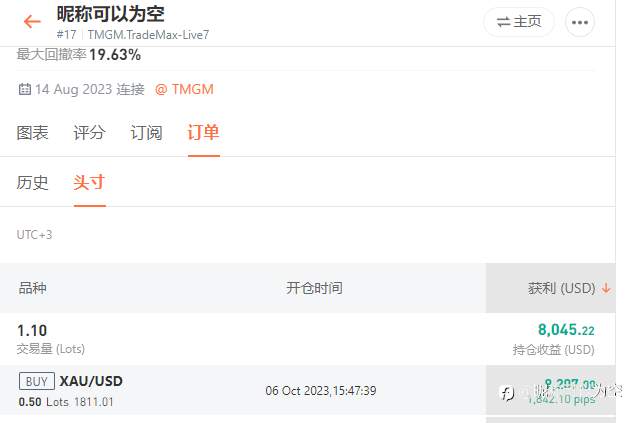Click the 开仓时间 column header
Image resolution: width=630 pixels, height=423 pixels.
(314, 288)
